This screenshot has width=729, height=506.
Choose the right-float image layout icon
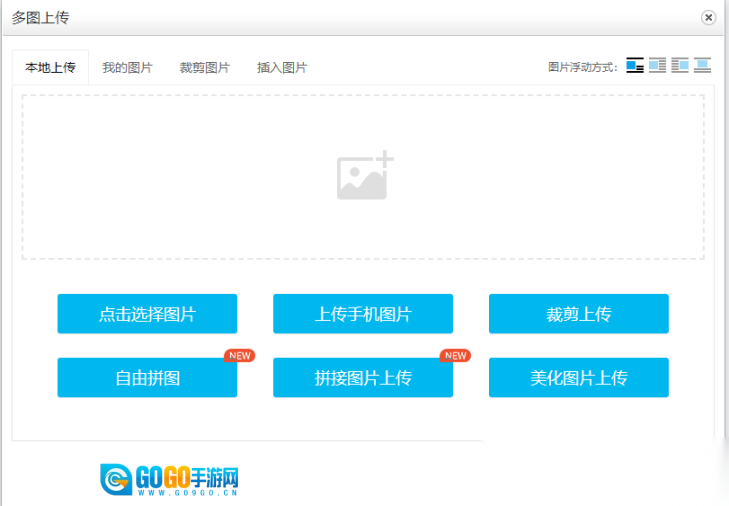point(680,66)
